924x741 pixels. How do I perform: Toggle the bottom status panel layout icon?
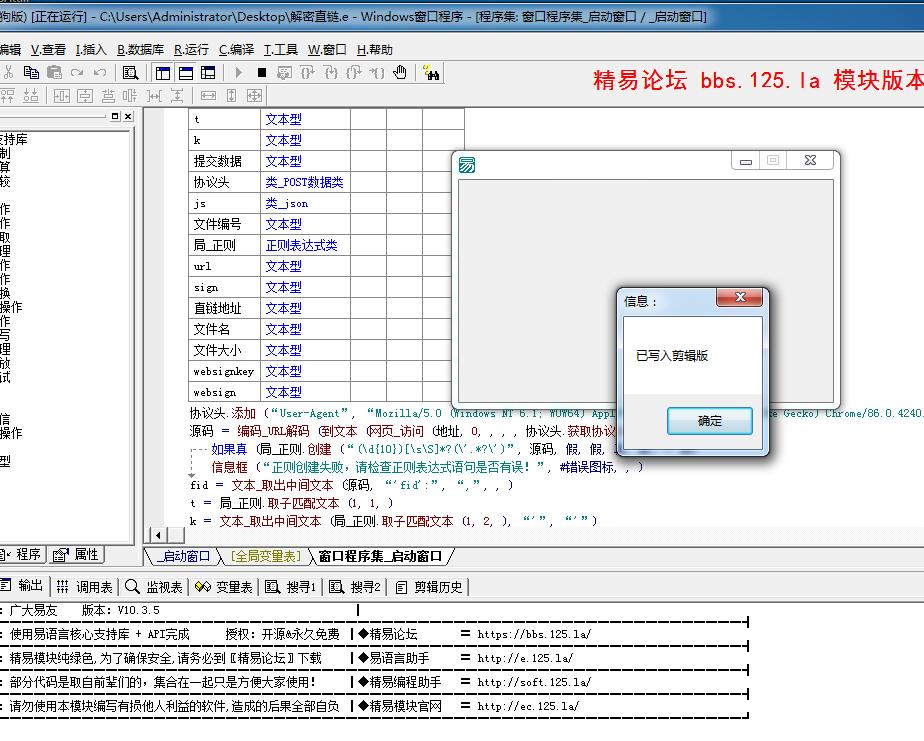click(x=186, y=73)
